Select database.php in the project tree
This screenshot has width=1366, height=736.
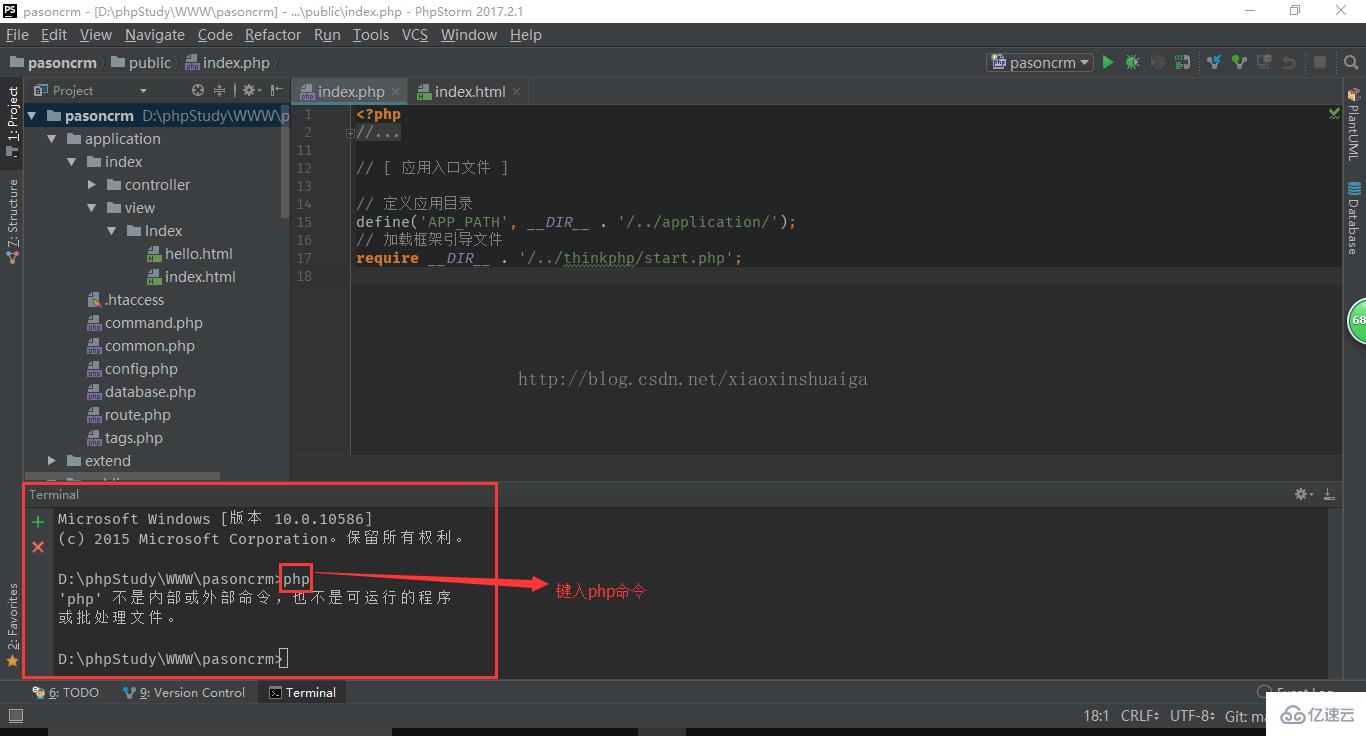141,392
